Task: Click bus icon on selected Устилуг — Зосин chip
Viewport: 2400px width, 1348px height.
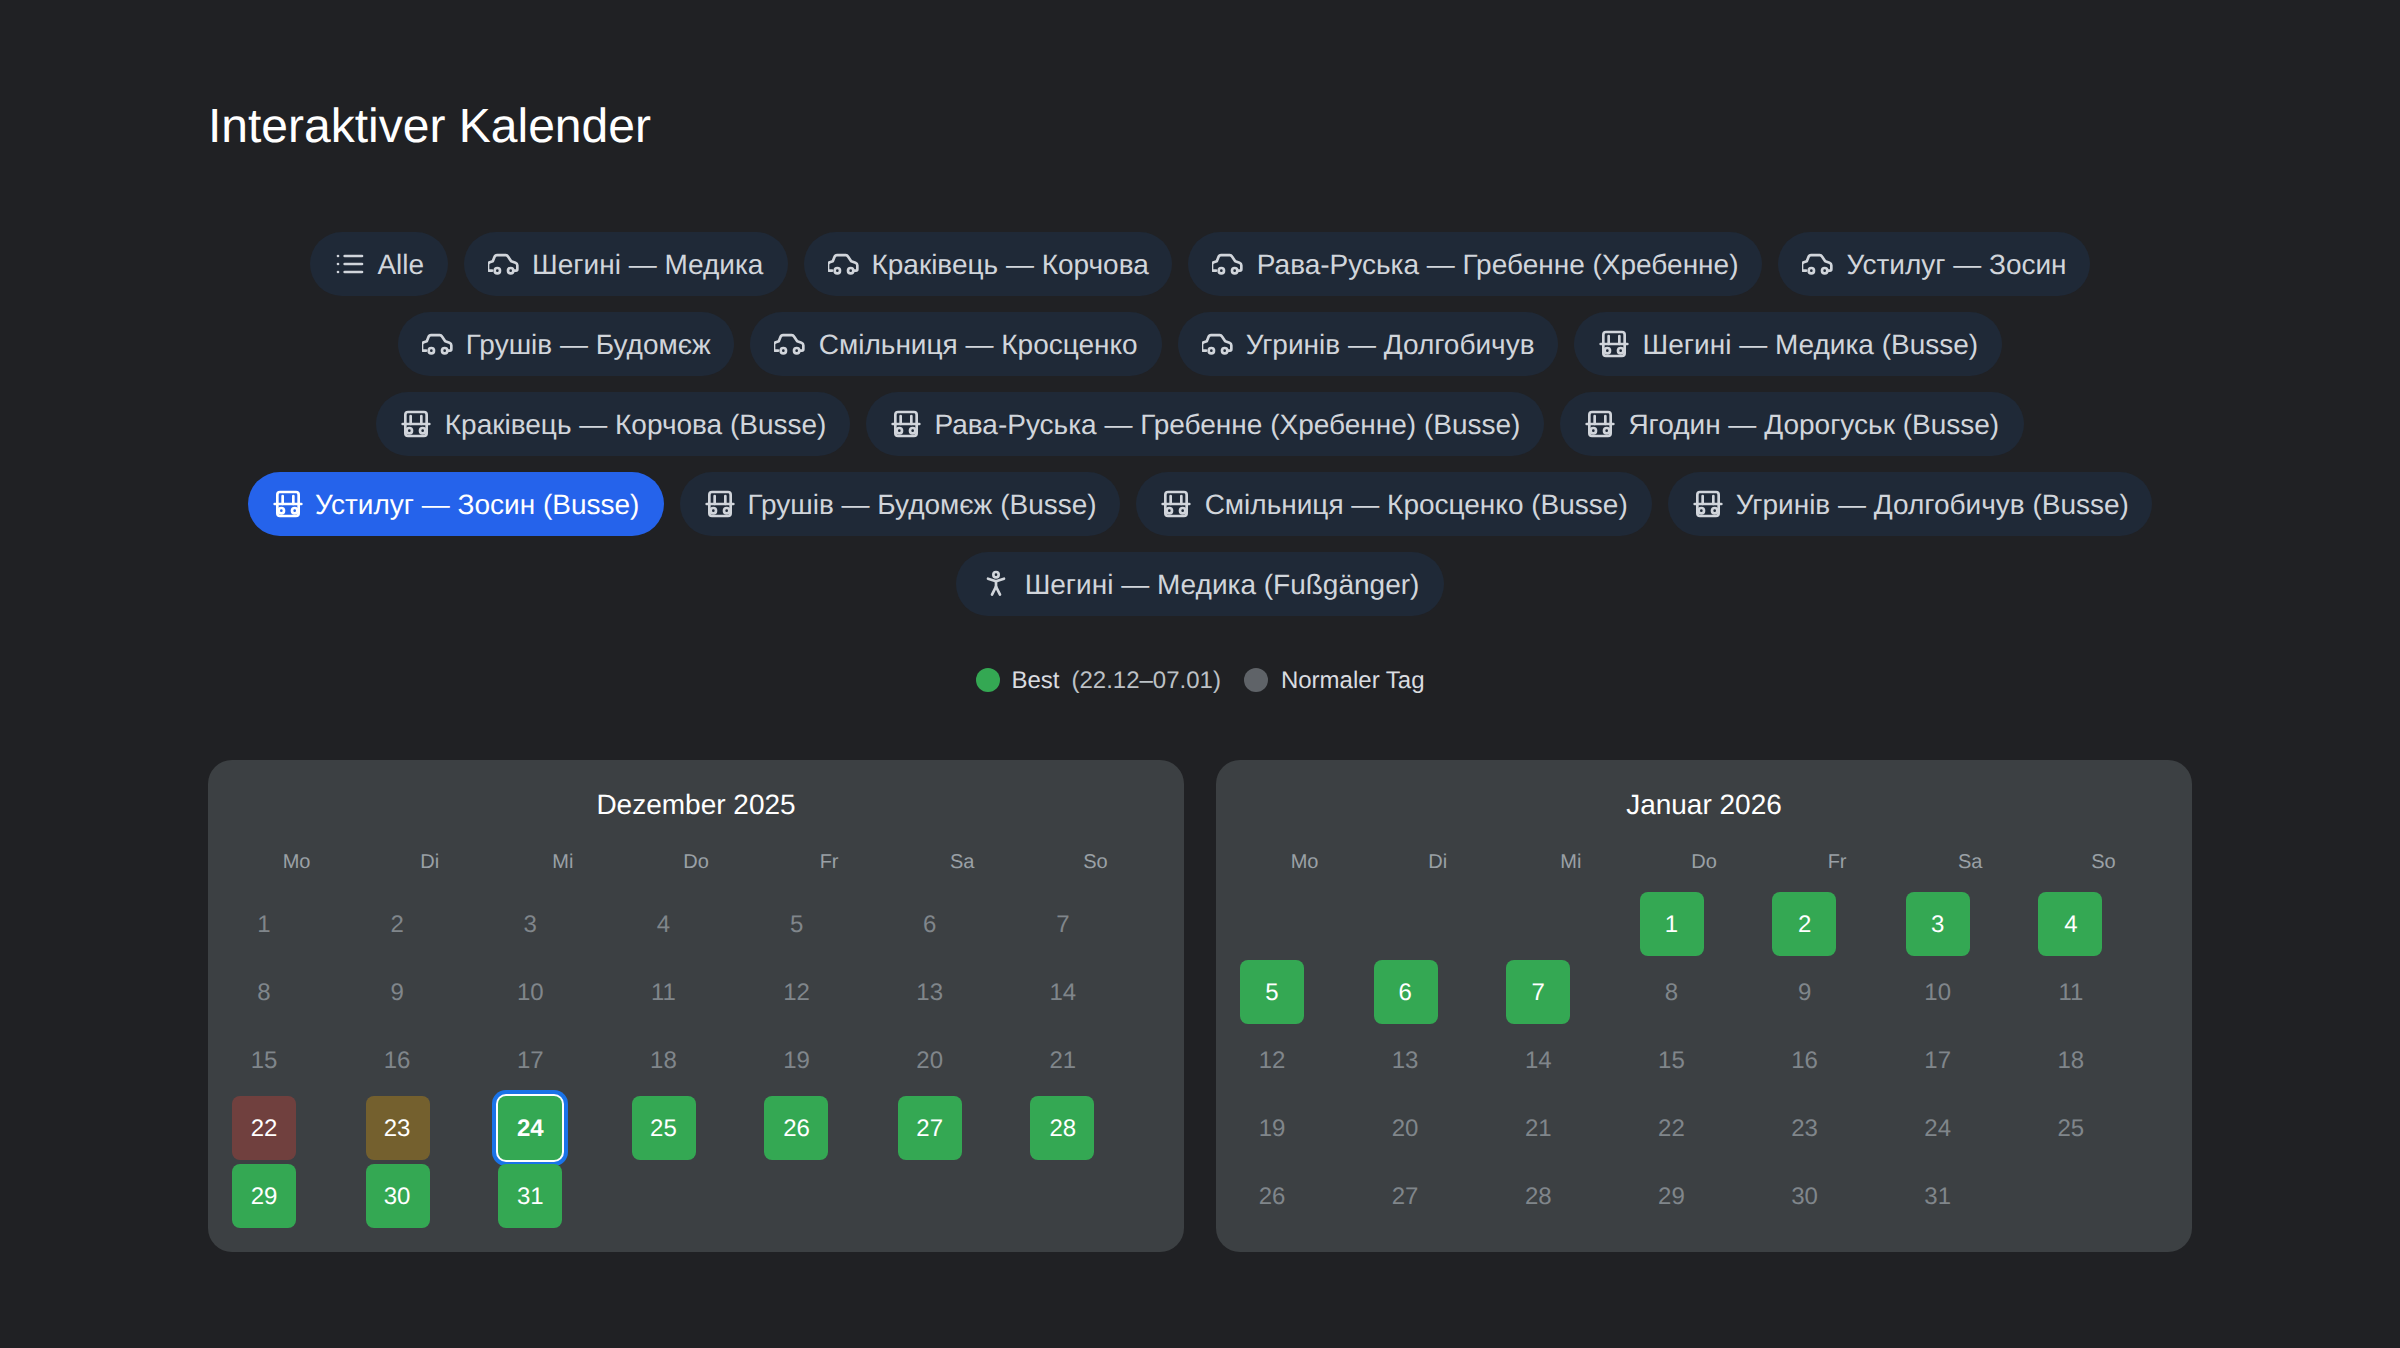Action: (288, 504)
